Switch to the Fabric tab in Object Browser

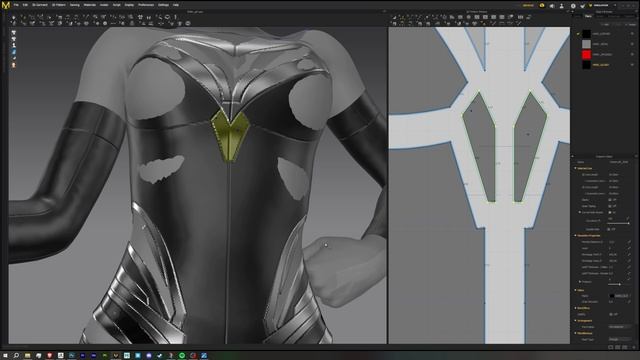[588, 16]
